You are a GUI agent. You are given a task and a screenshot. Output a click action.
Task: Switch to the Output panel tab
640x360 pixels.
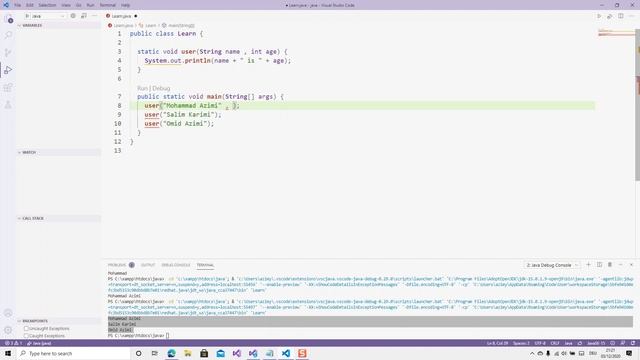(148, 265)
